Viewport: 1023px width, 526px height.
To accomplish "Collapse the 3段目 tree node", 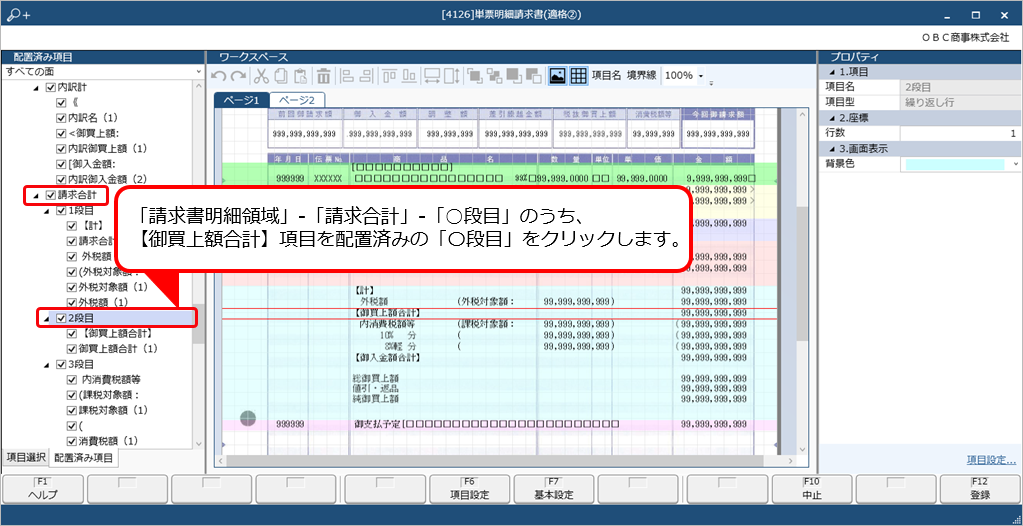I will pyautogui.click(x=46, y=364).
